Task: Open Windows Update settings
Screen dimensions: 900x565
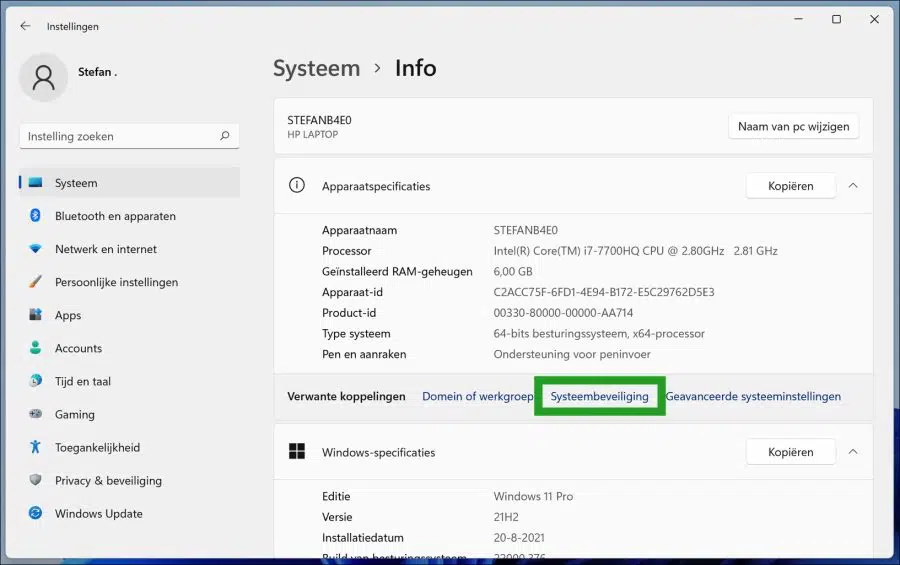Action: coord(130,513)
